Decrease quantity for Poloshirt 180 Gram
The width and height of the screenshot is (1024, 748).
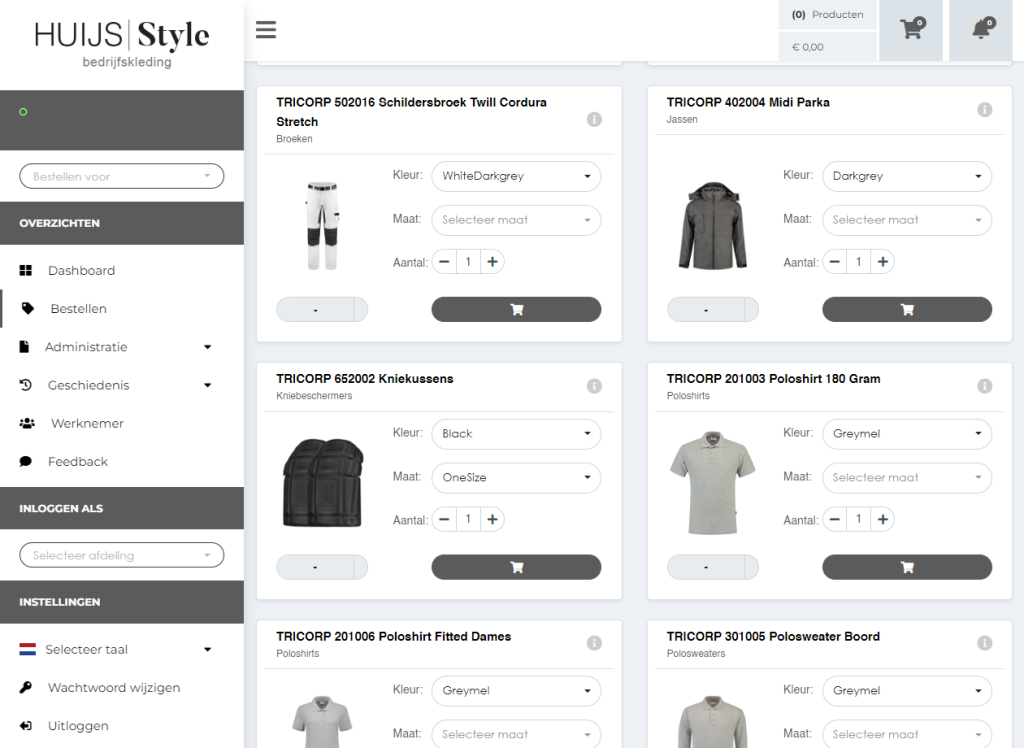835,519
